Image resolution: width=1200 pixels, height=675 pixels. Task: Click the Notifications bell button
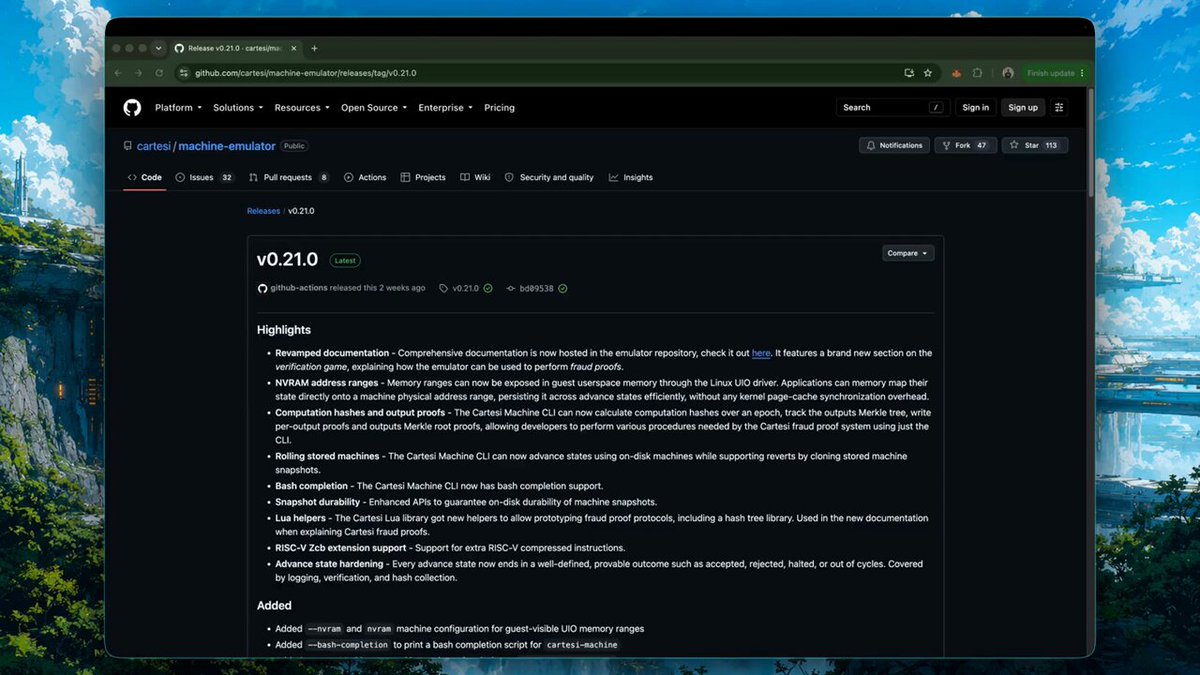[894, 145]
